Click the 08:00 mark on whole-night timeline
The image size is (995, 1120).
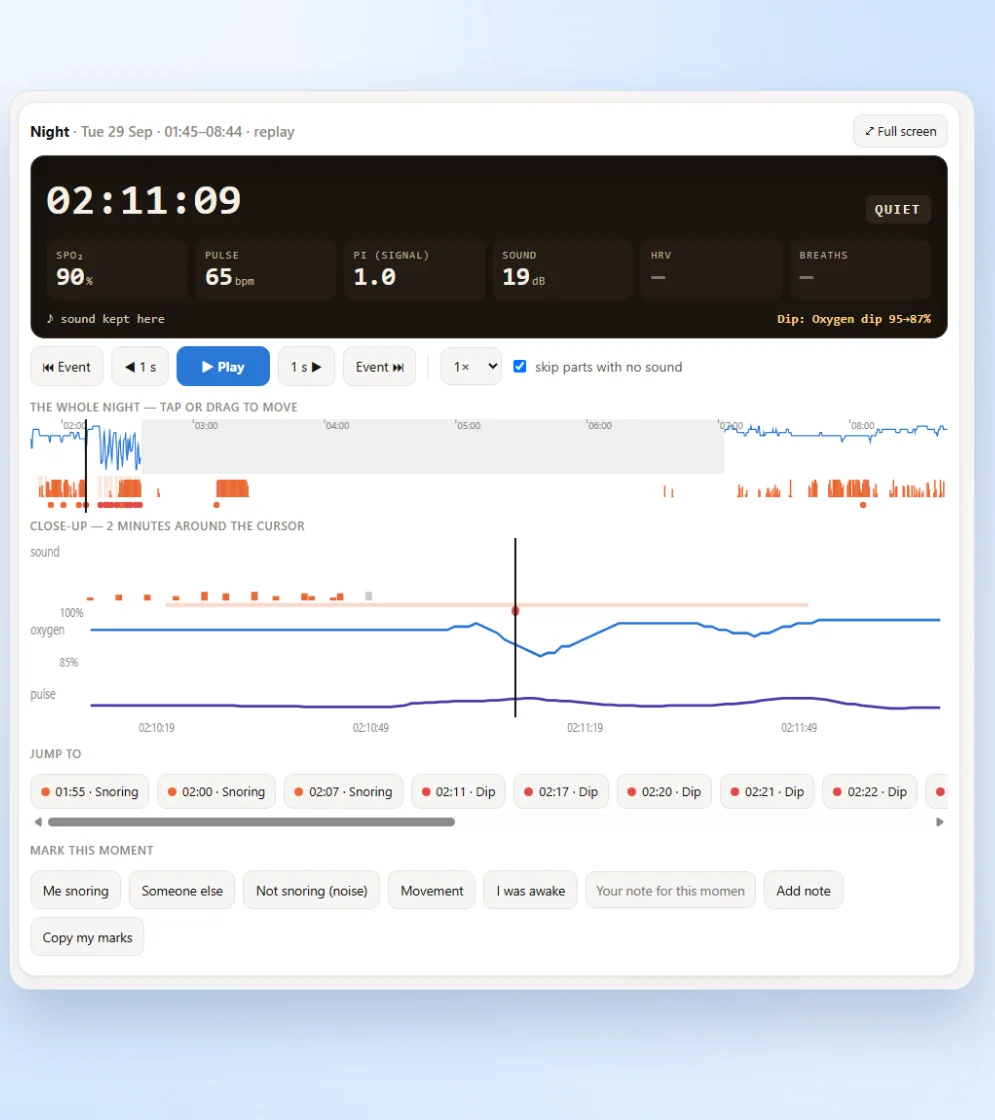coord(862,426)
